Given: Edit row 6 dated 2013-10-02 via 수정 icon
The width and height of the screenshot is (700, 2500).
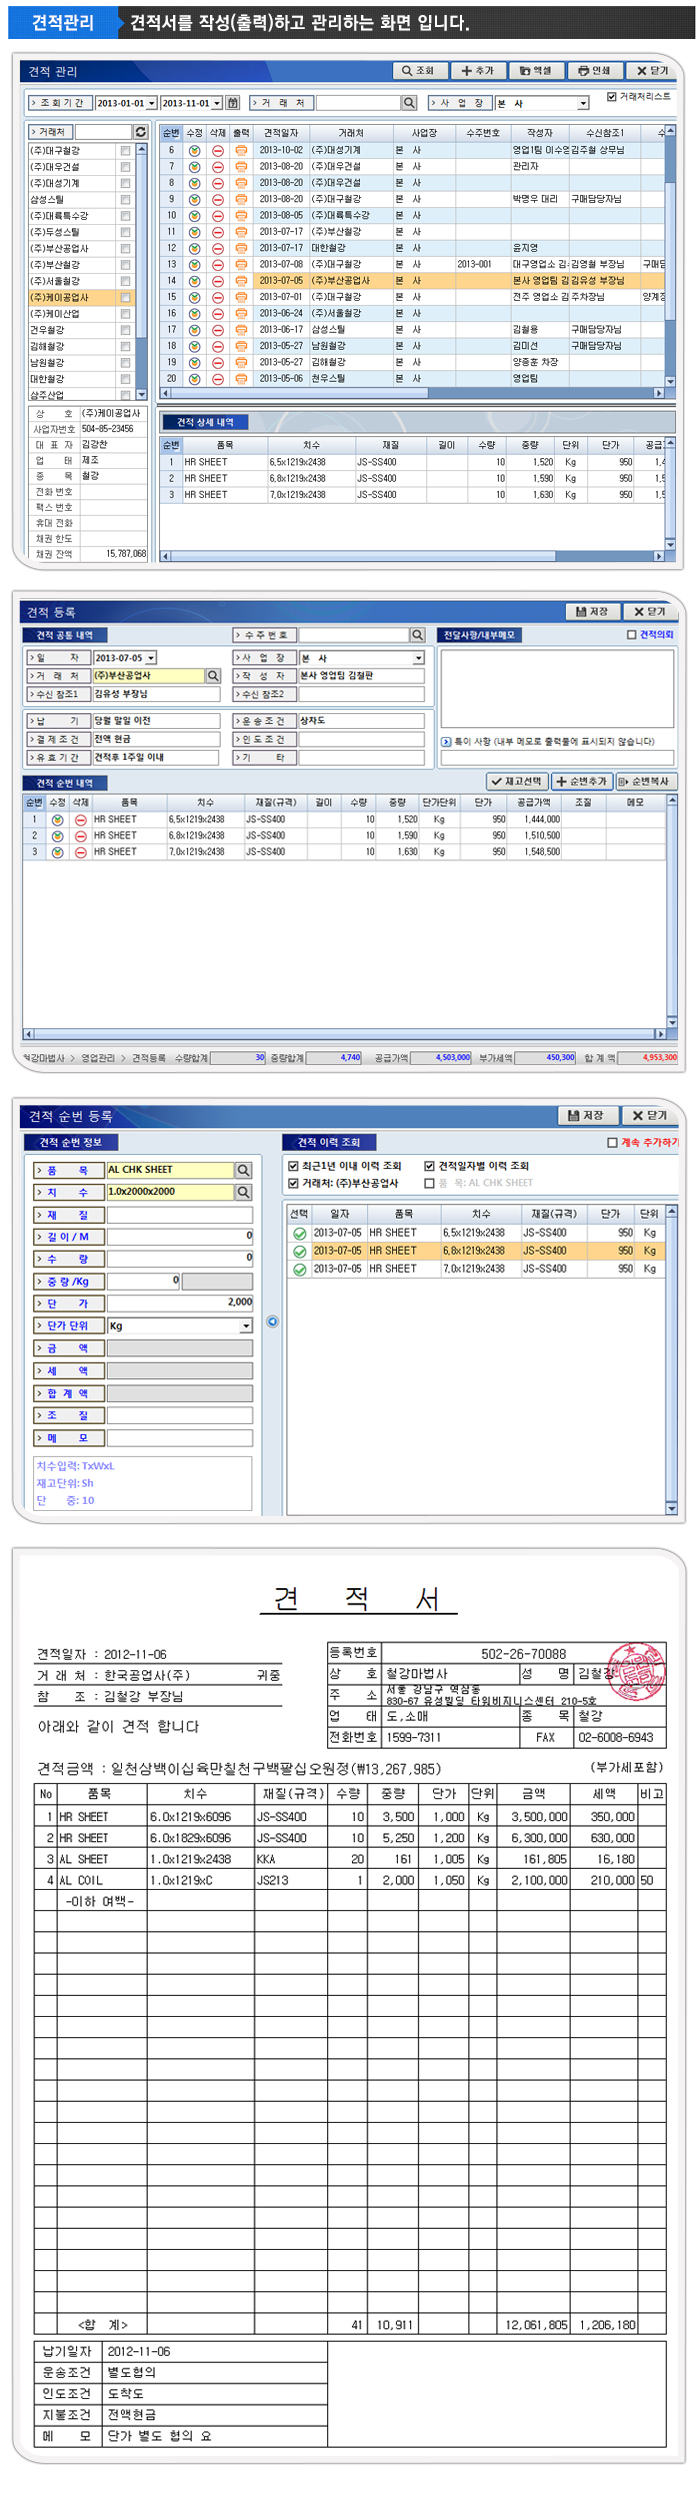Looking at the screenshot, I should (194, 151).
